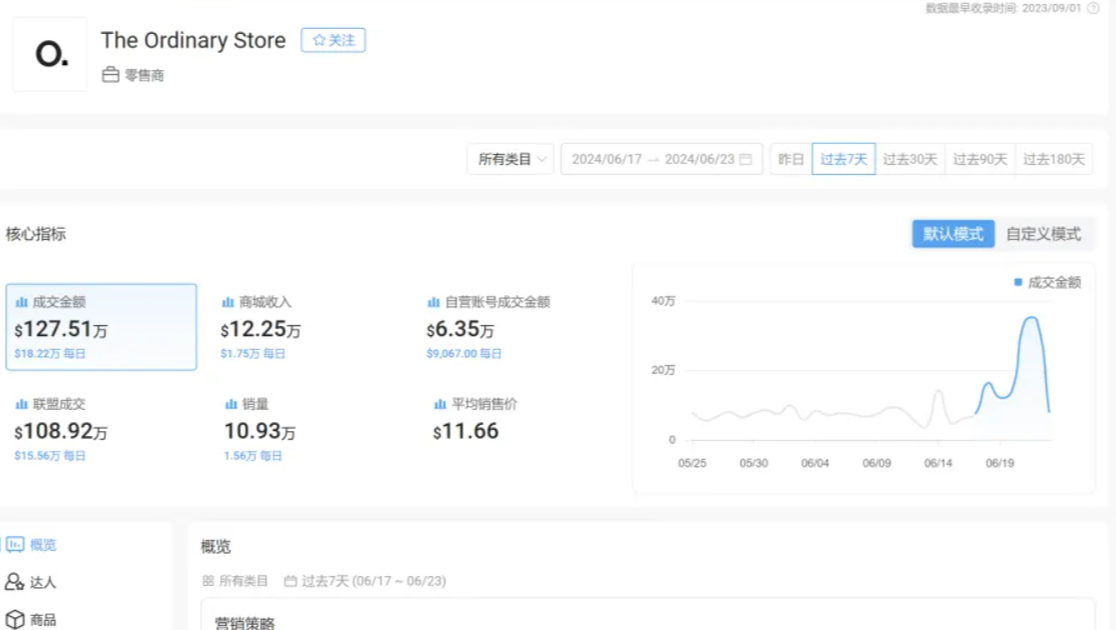1116x630 pixels.
Task: Click the bar chart icon next to 销量
Action: [229, 404]
